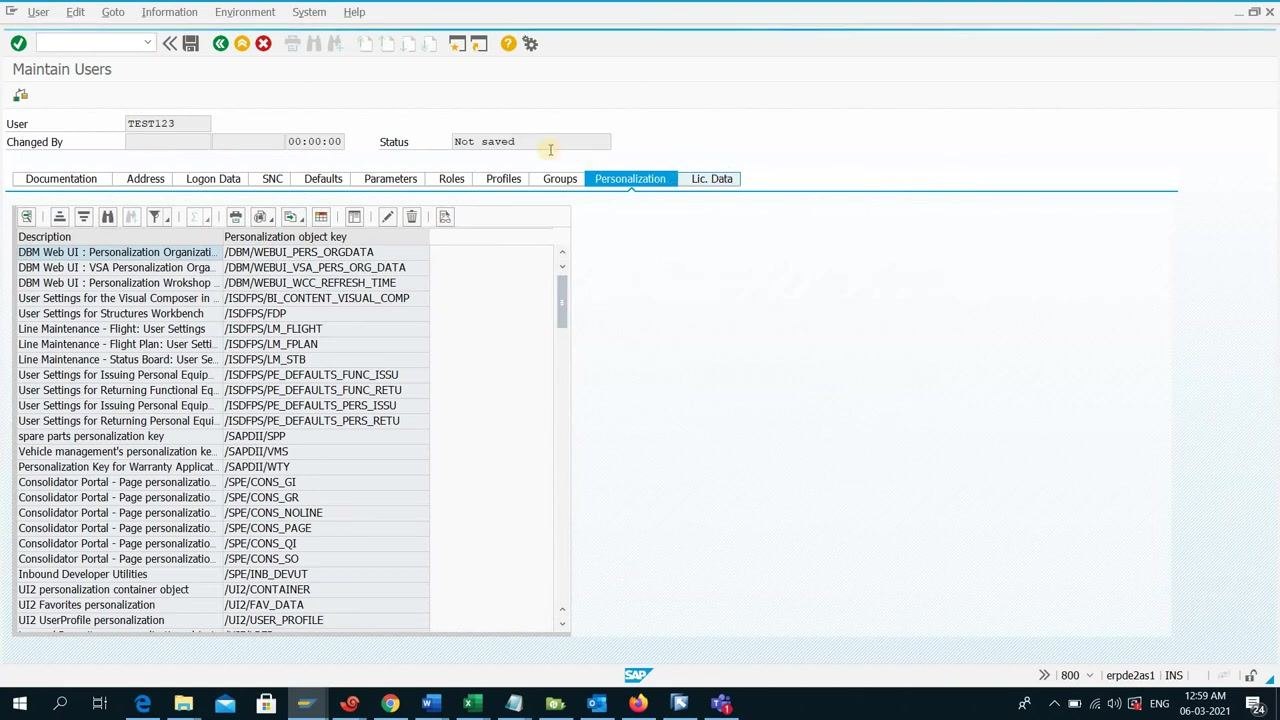
Task: Open the System menu
Action: coord(309,12)
